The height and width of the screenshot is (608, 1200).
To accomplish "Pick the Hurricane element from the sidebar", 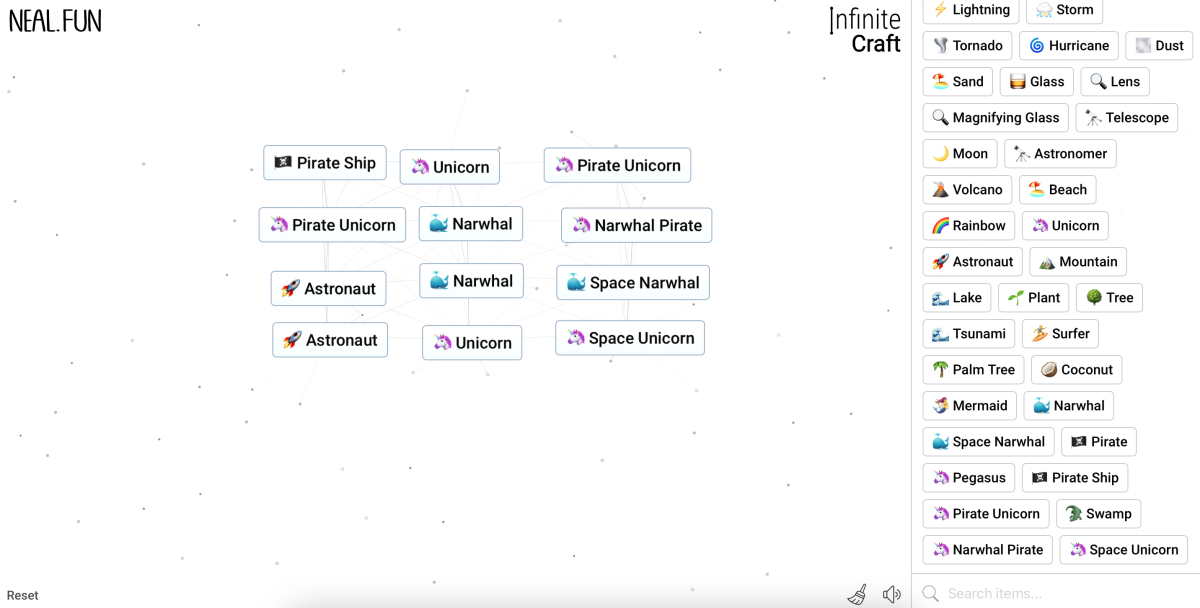I will click(1068, 45).
